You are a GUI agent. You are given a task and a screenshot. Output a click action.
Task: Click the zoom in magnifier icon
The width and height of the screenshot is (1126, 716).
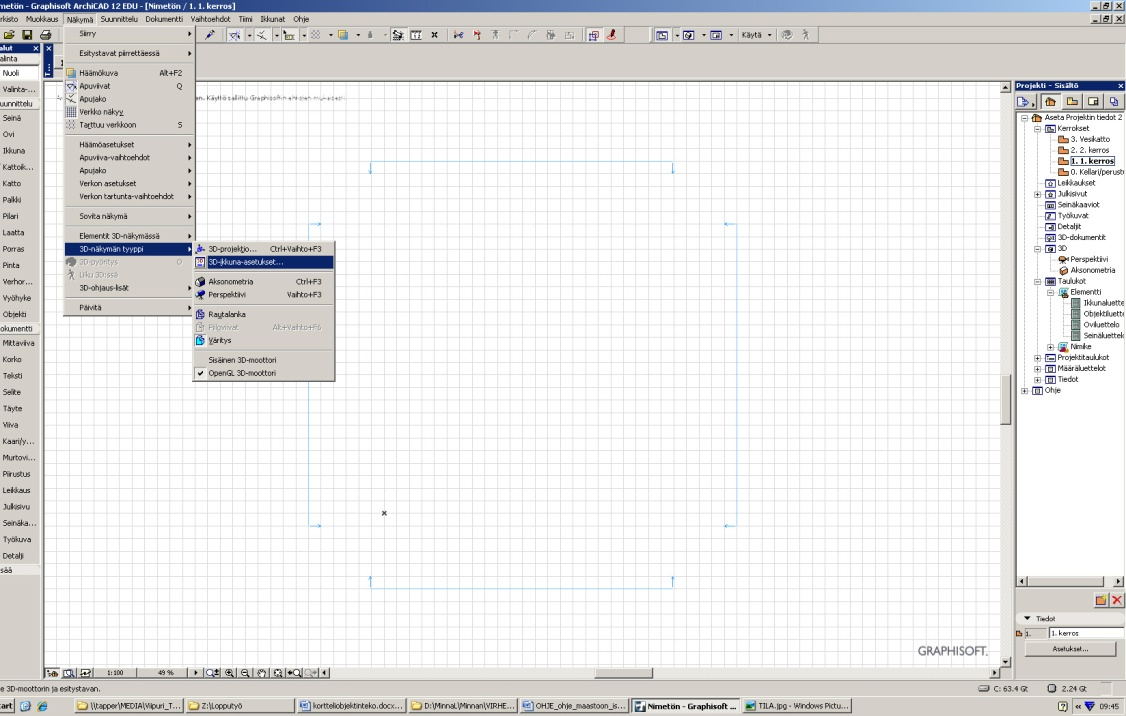[x=230, y=673]
